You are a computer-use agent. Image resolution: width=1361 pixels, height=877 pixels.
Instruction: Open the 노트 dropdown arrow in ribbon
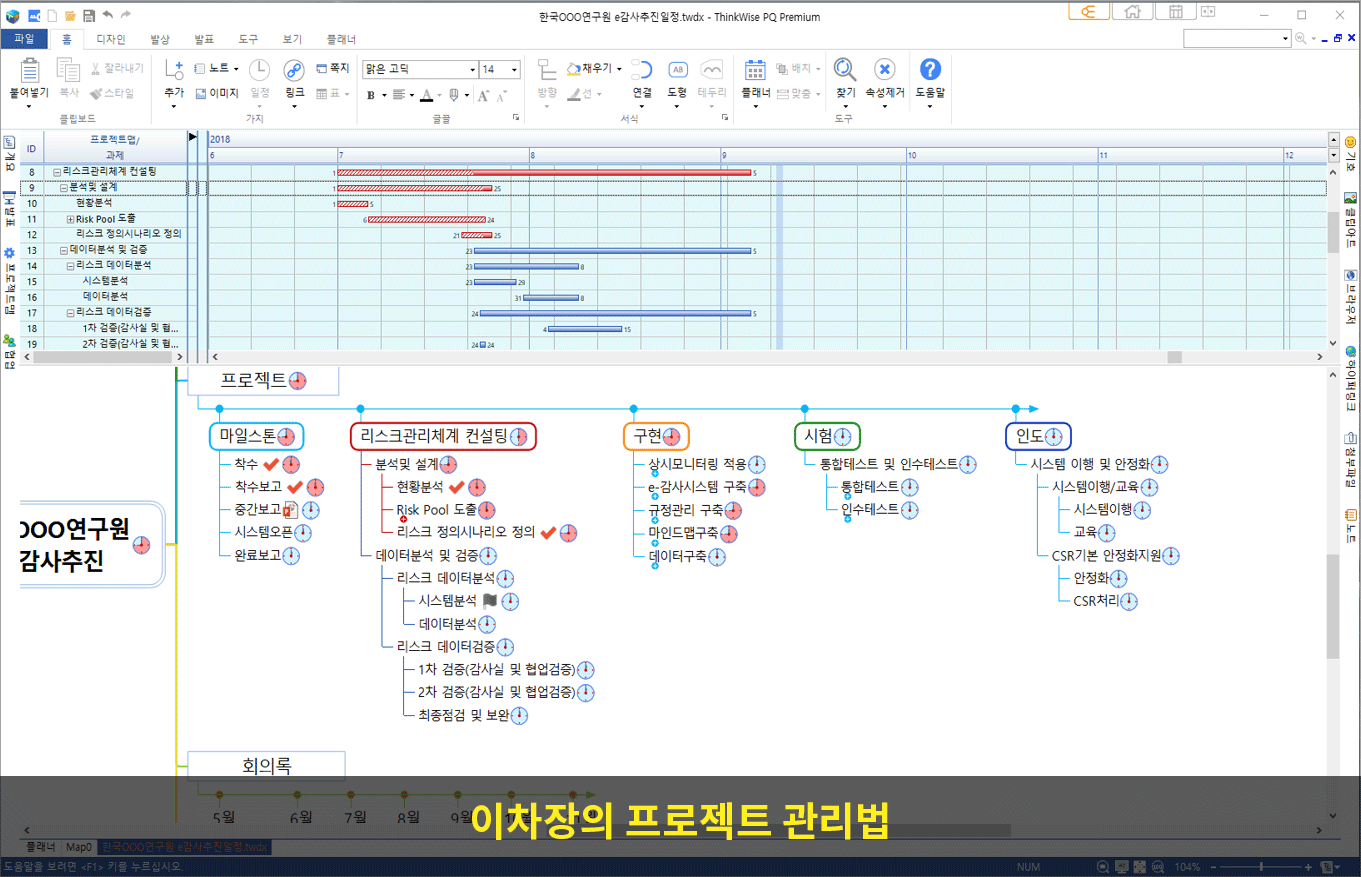(x=234, y=69)
